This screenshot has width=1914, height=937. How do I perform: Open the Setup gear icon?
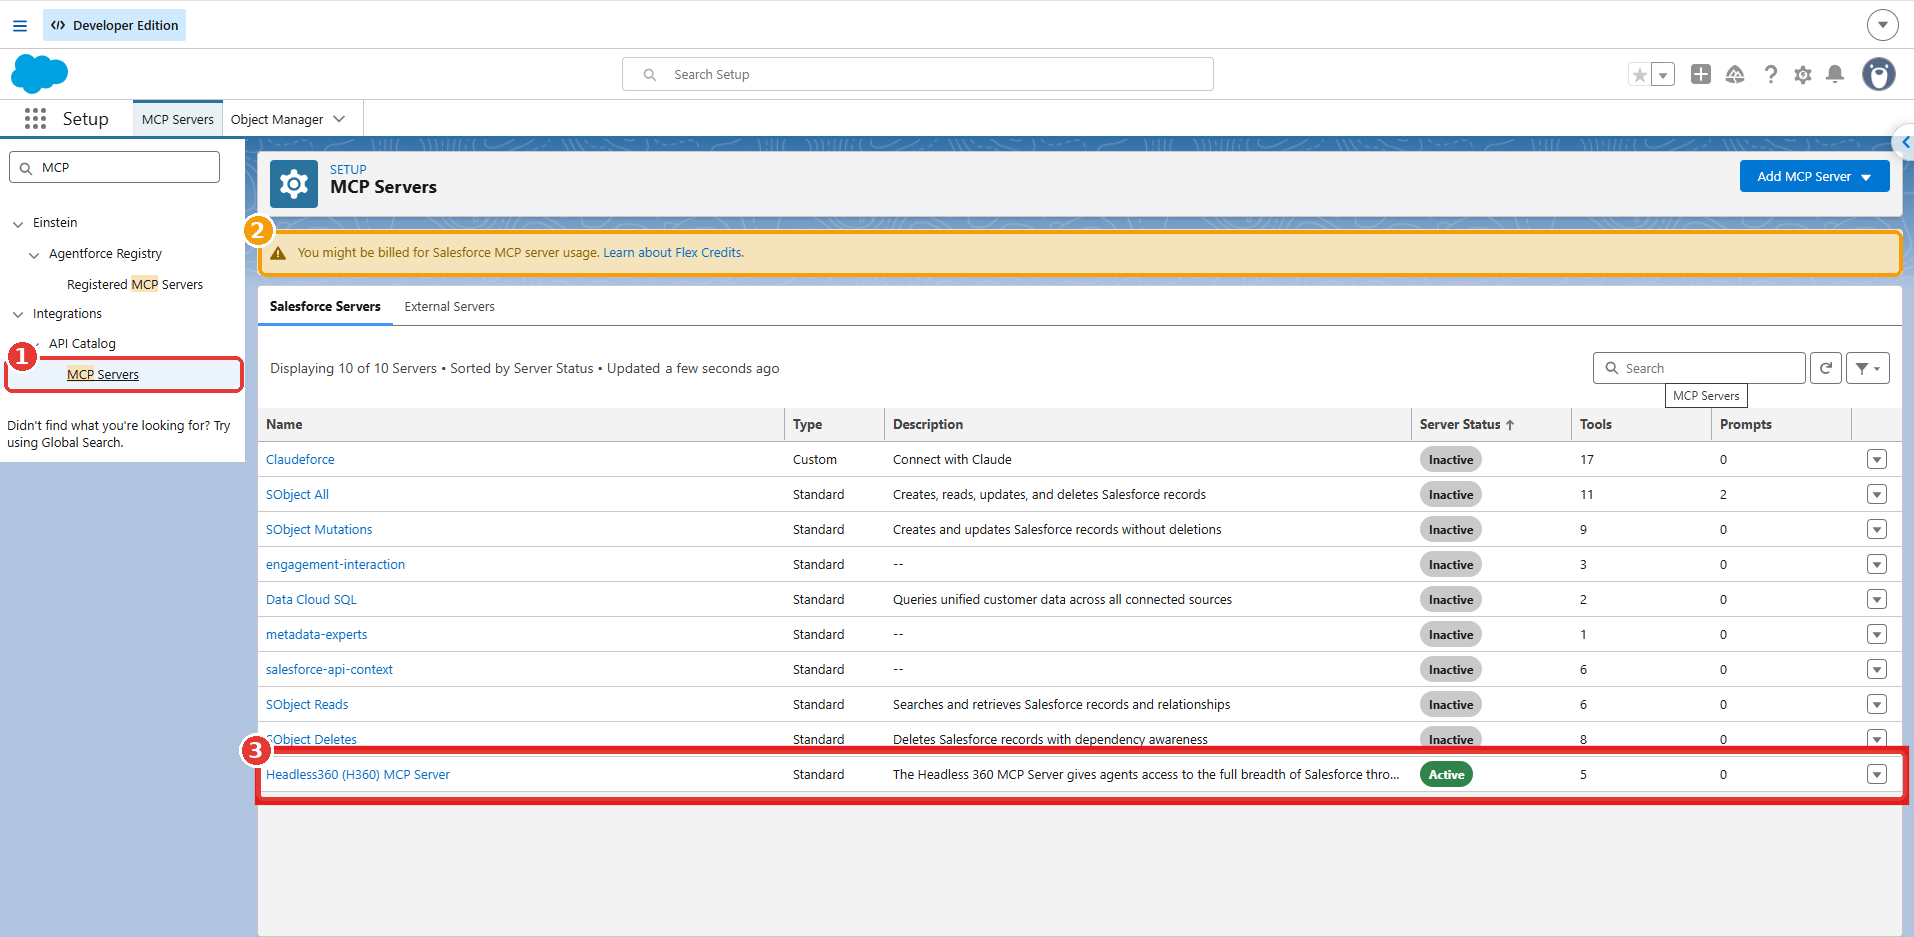(1803, 74)
